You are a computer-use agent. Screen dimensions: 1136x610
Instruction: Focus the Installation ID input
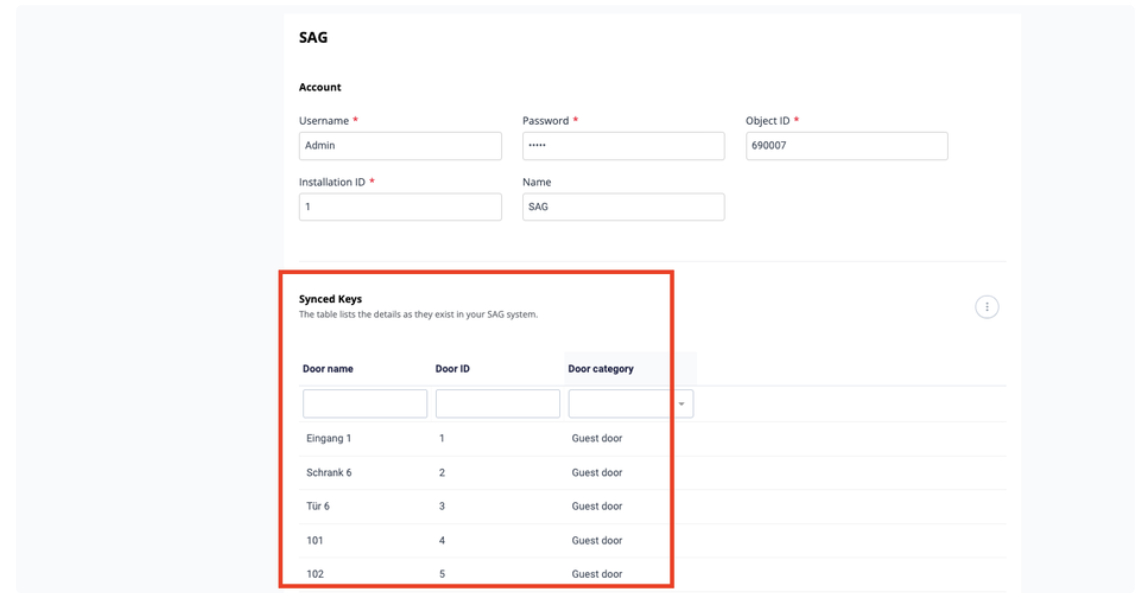coord(399,206)
